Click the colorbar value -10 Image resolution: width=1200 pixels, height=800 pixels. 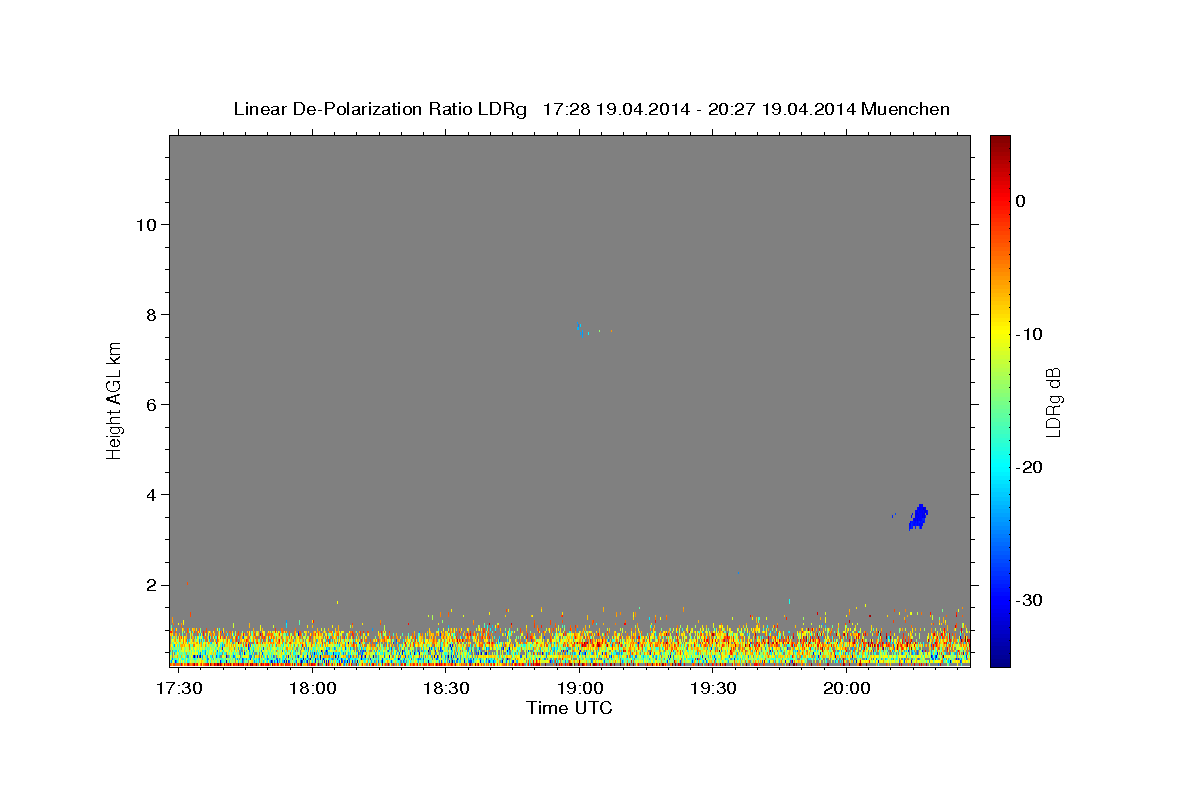(1029, 334)
